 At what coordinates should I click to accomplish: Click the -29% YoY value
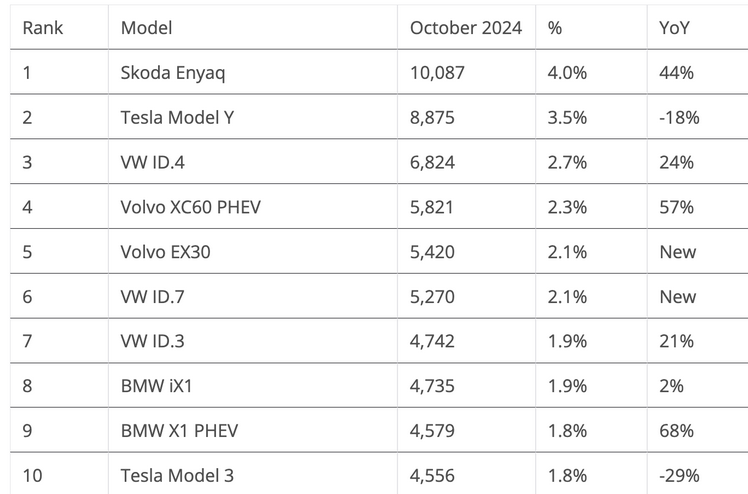coord(678,476)
